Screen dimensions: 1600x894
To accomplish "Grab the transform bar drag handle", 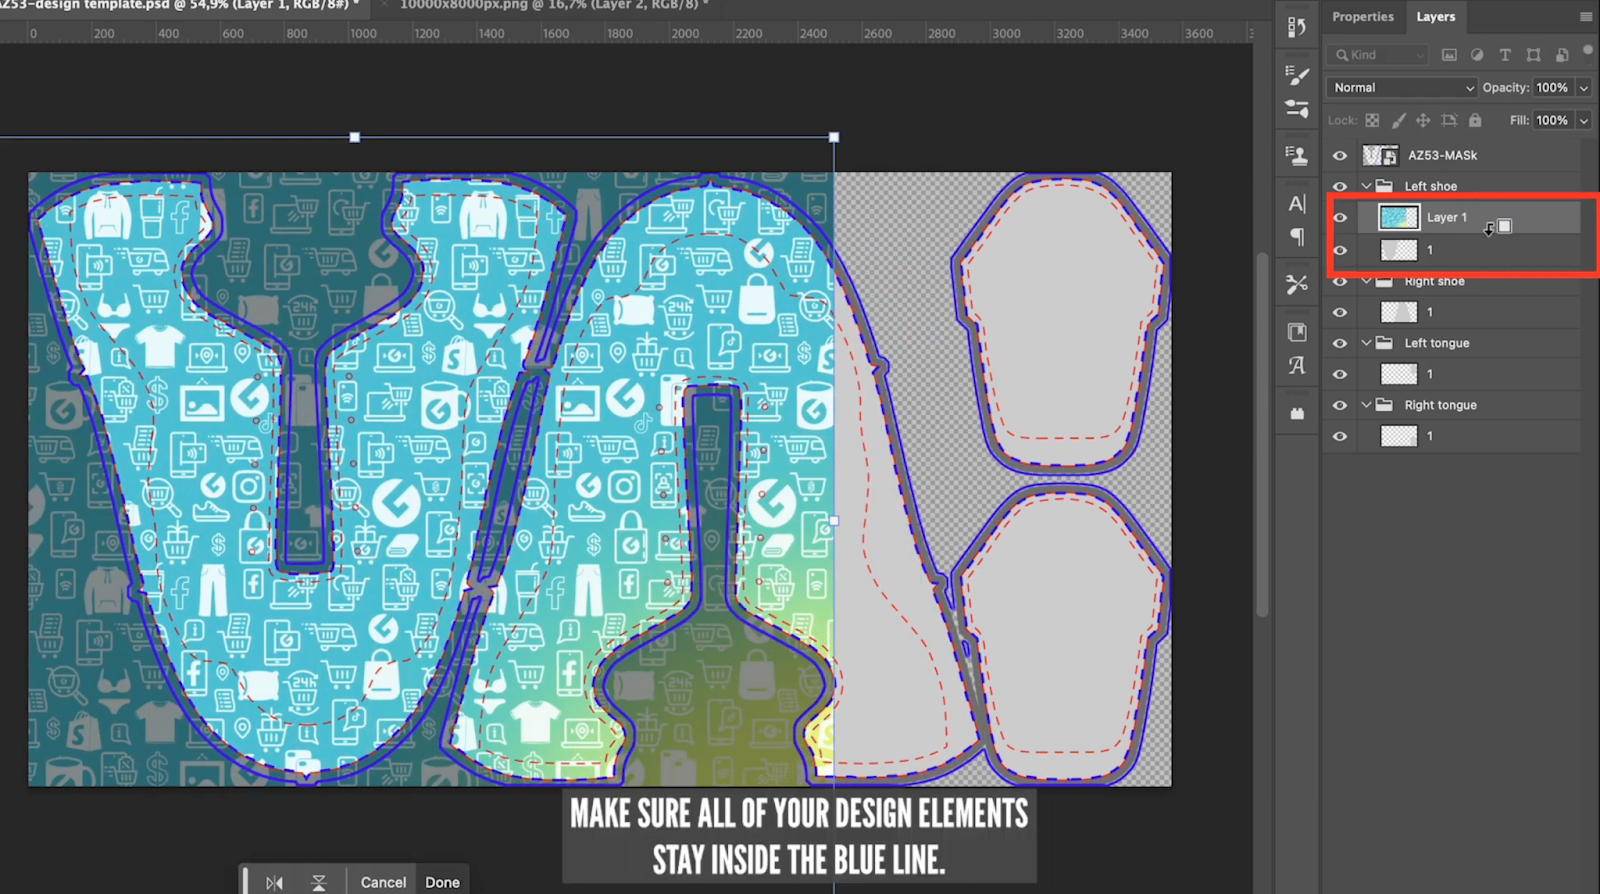I will coord(245,881).
